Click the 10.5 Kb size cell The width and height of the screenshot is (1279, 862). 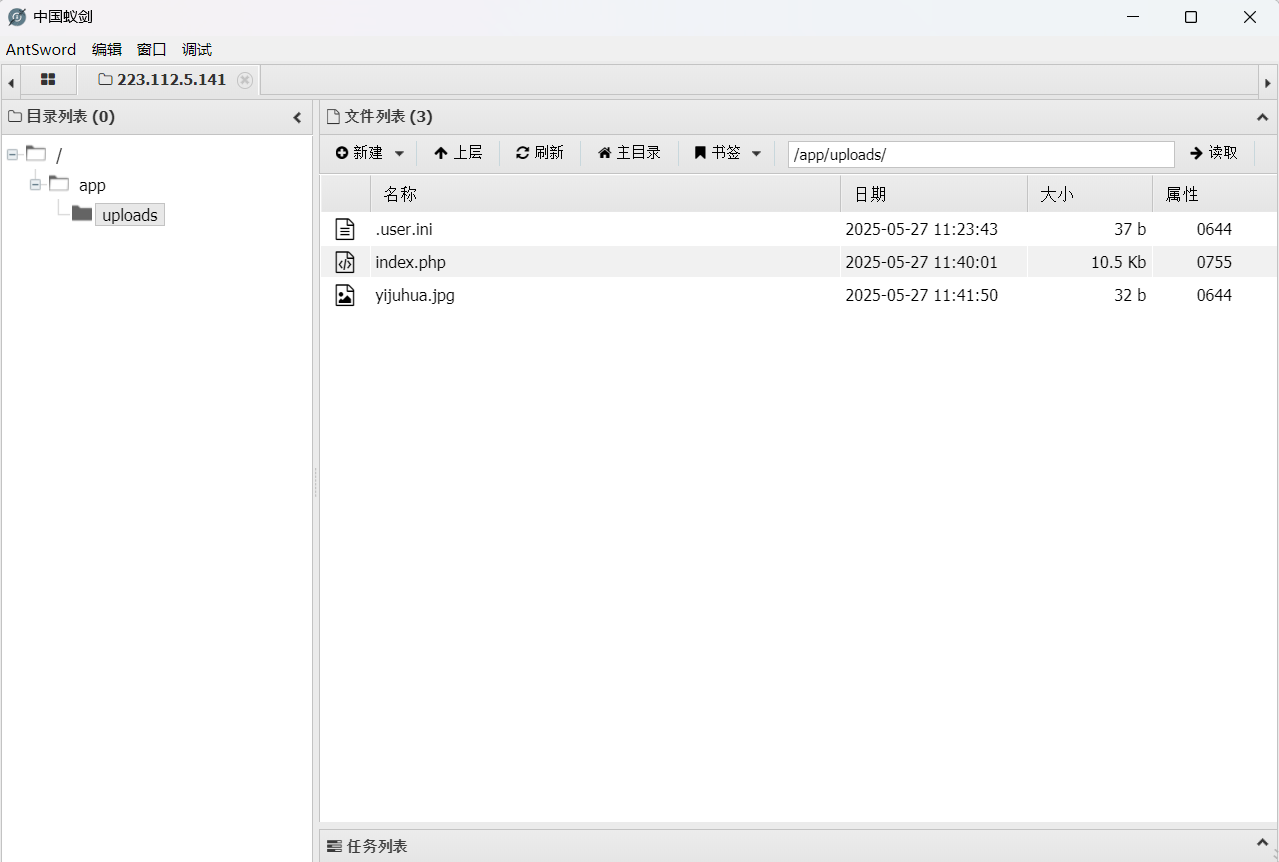point(1118,262)
